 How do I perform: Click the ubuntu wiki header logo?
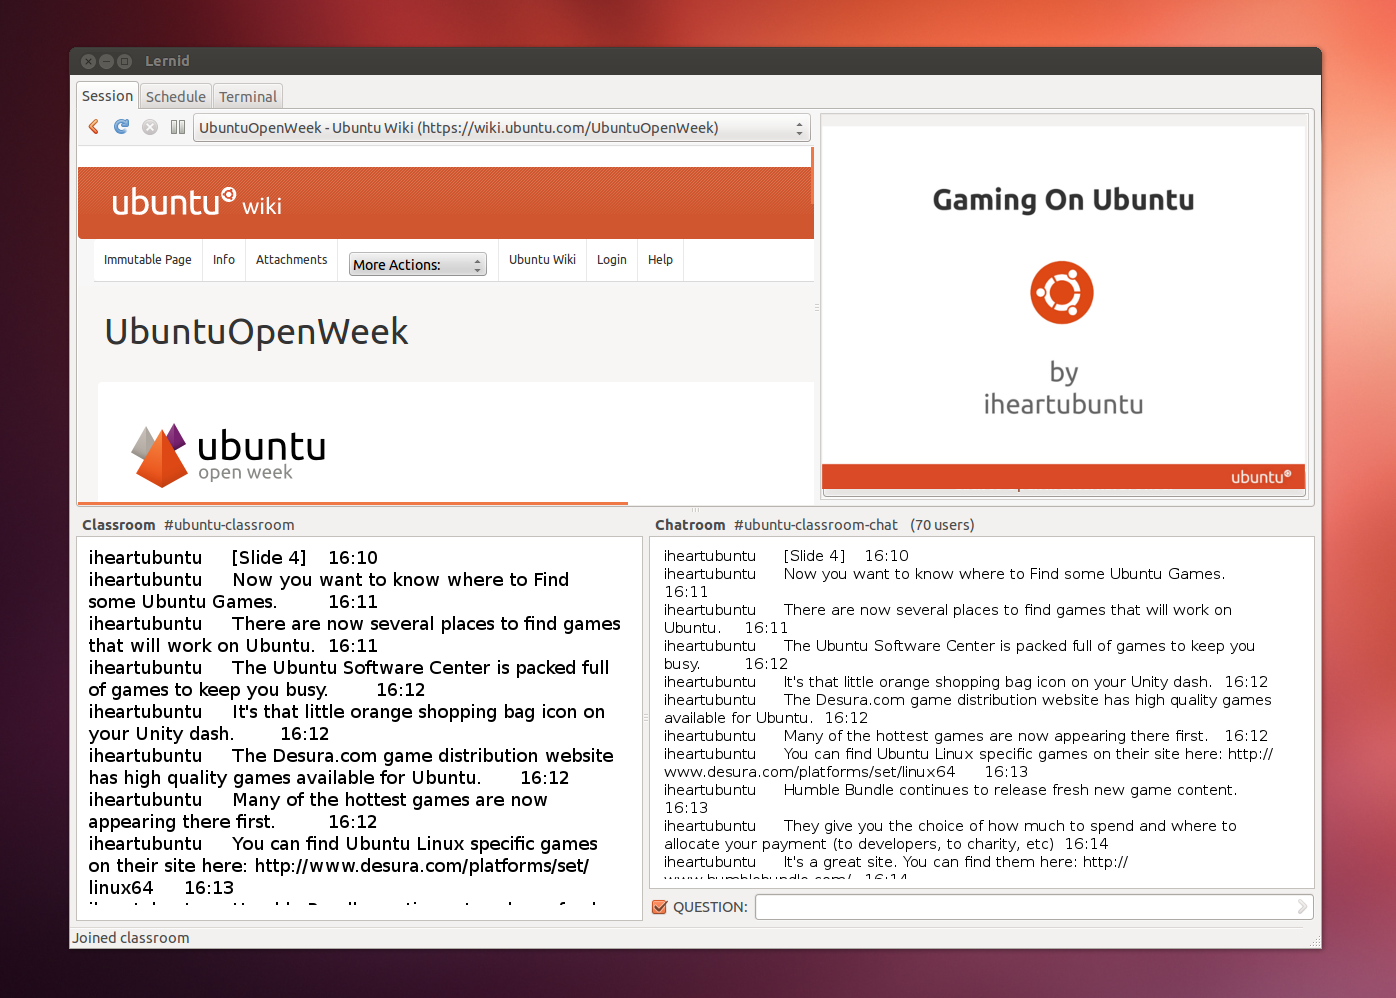tap(196, 203)
